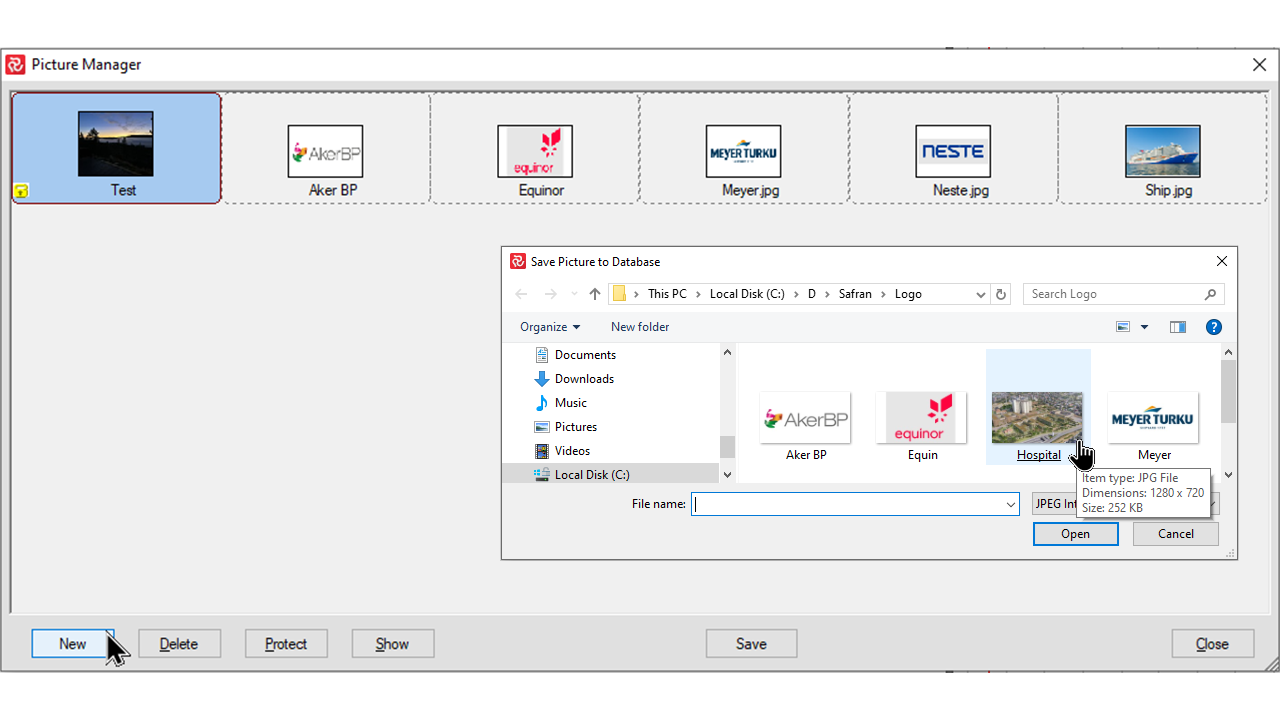
Task: Click the Open button
Action: coord(1075,534)
